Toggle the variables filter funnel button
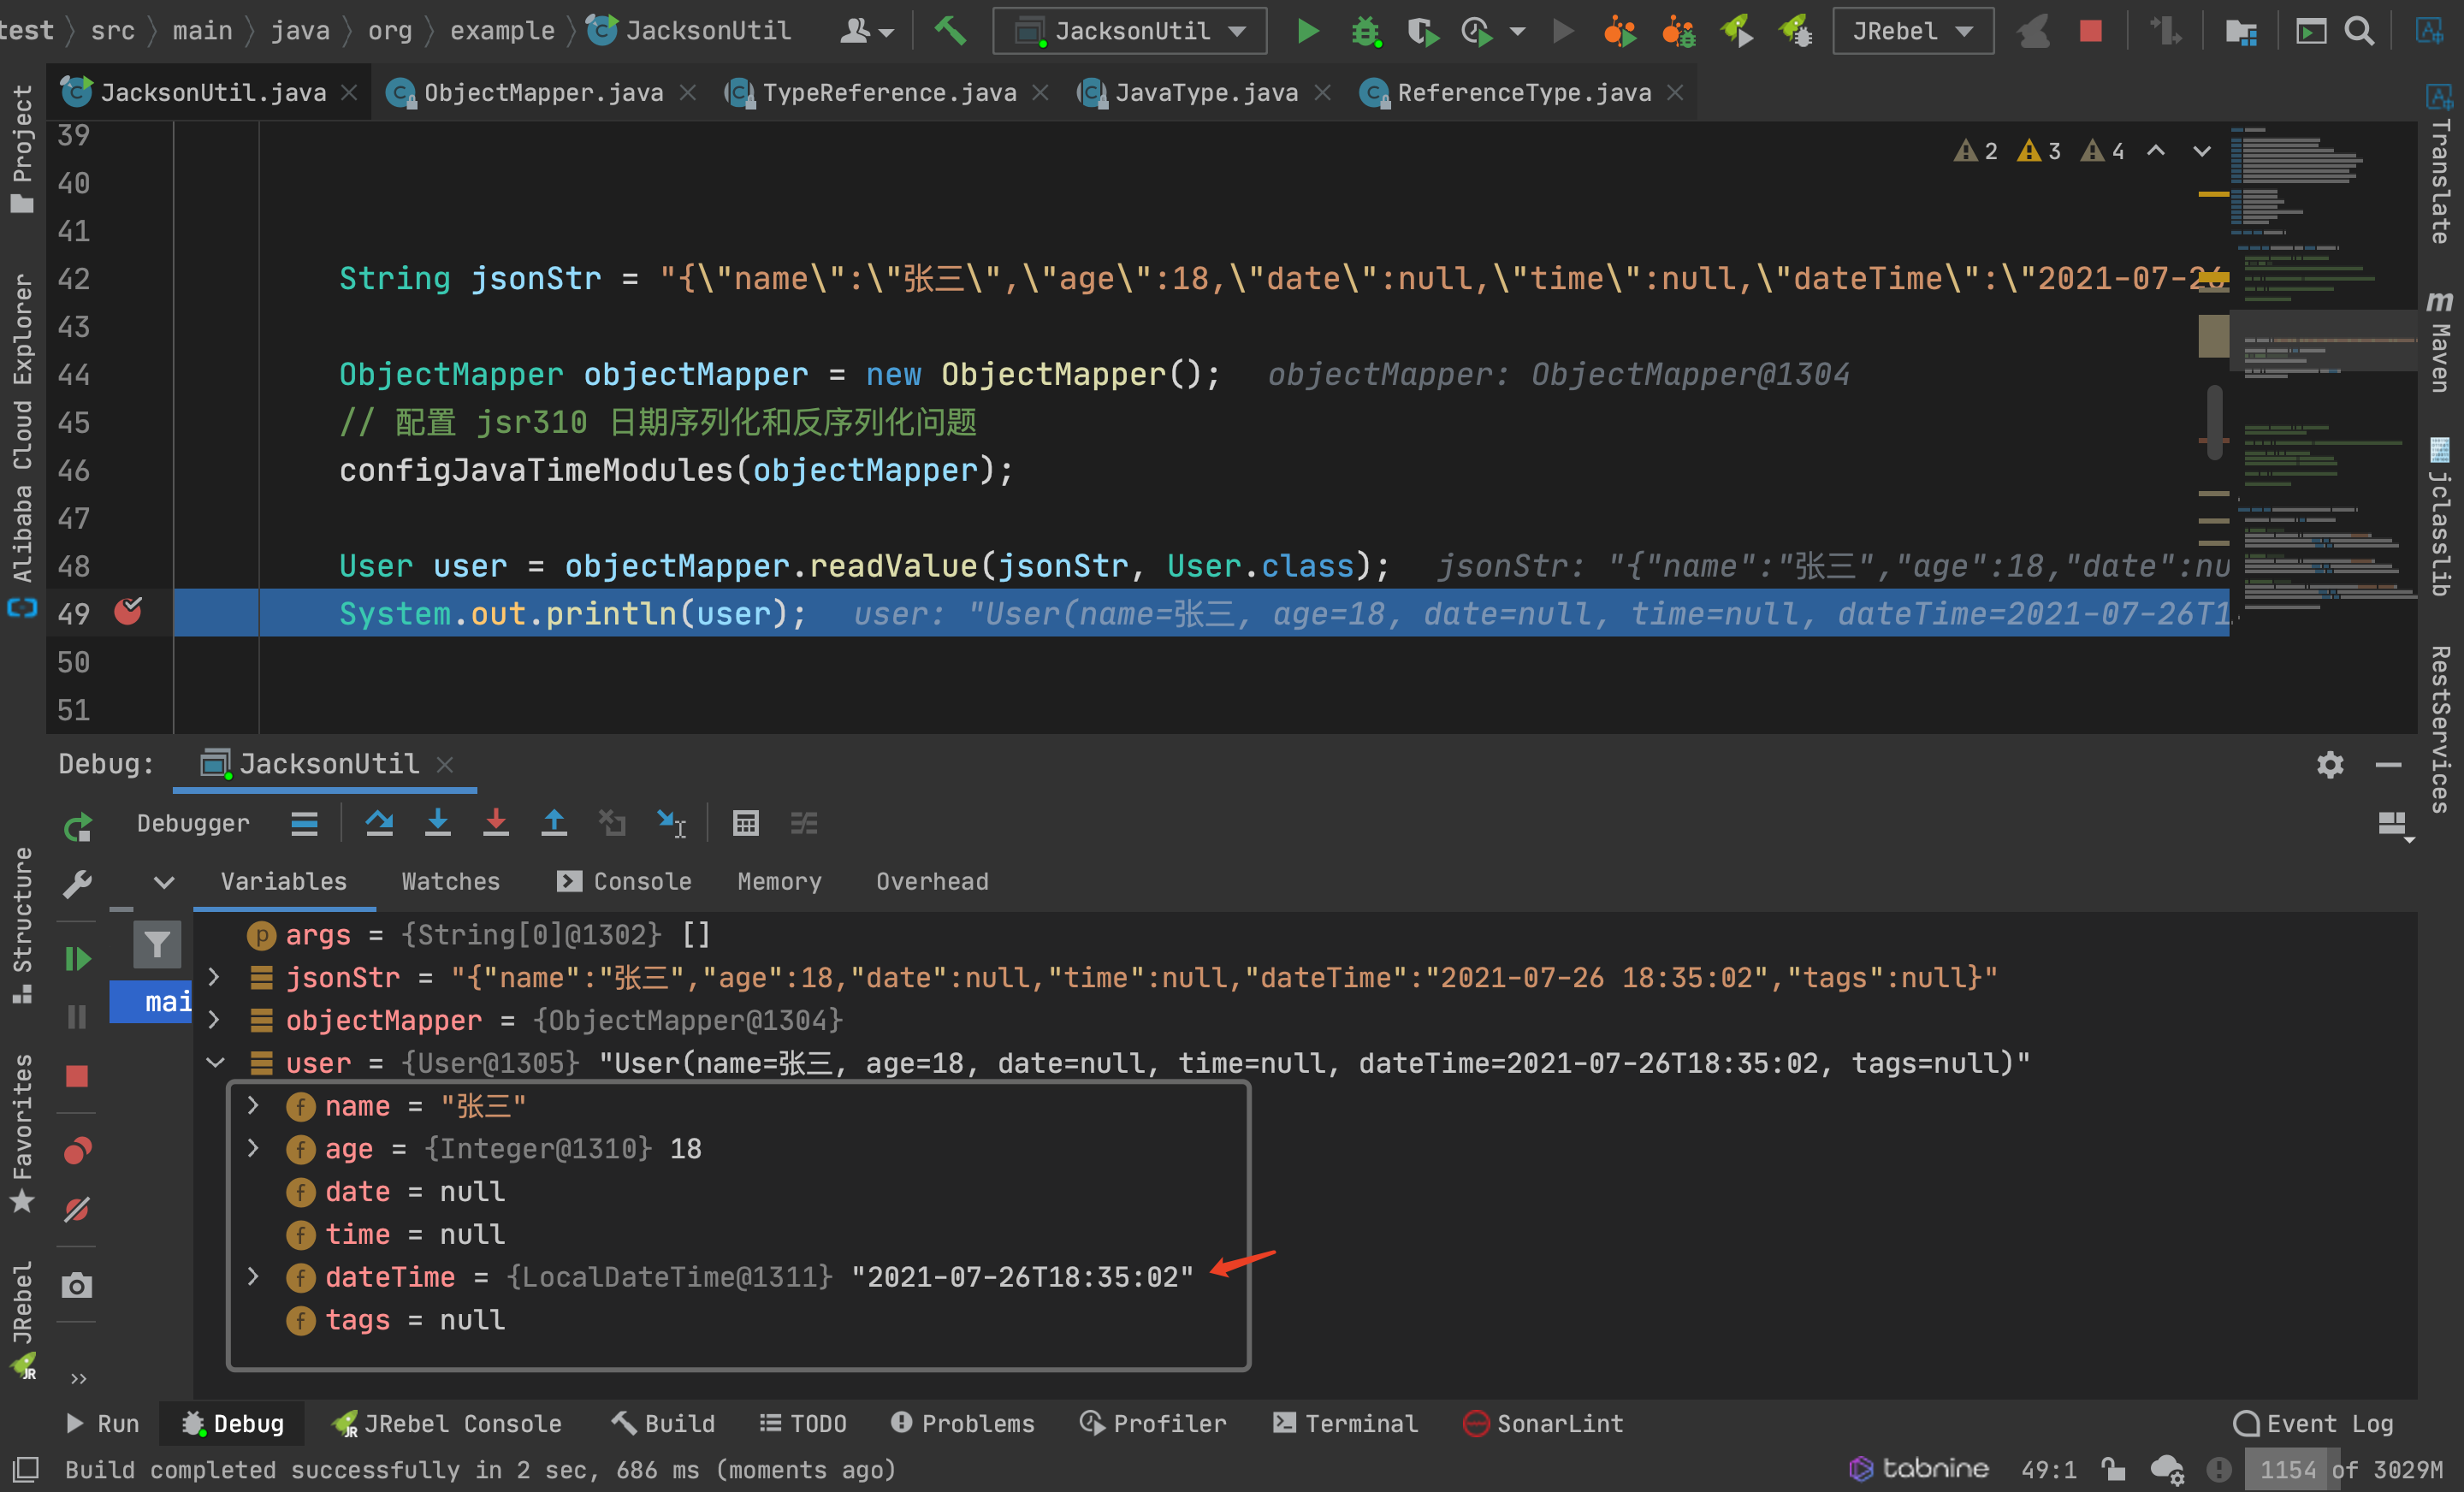Image resolution: width=2464 pixels, height=1492 pixels. [x=157, y=944]
